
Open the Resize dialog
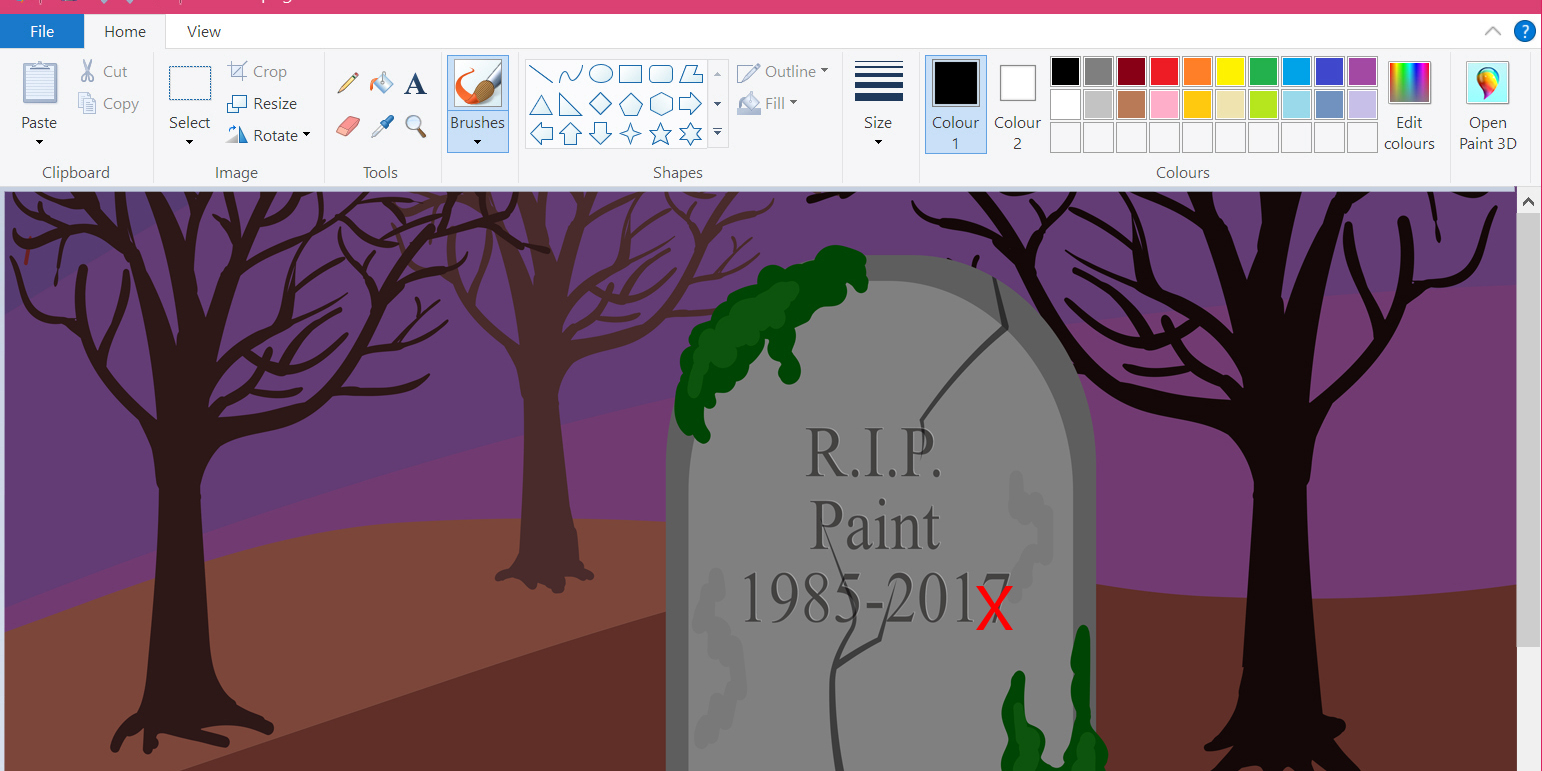pyautogui.click(x=262, y=104)
